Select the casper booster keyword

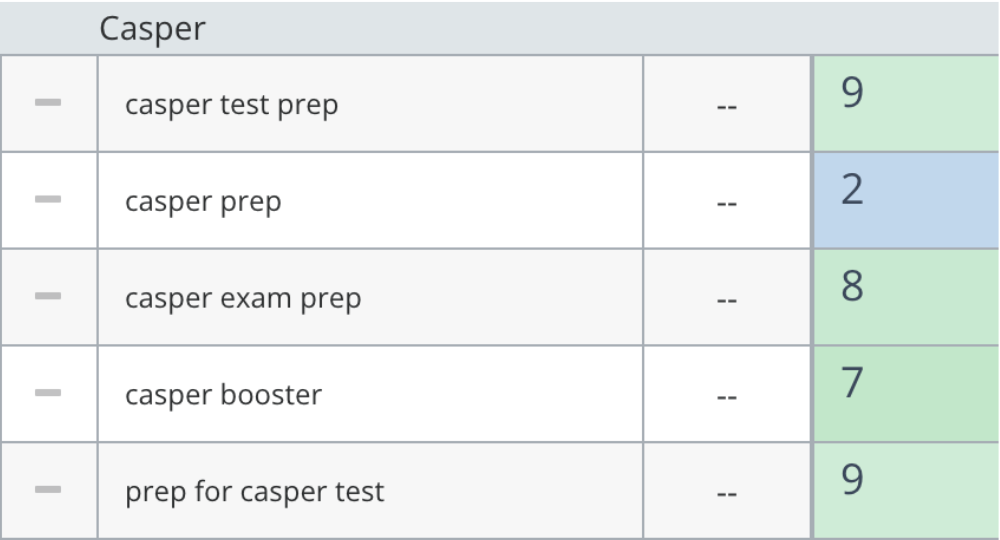(x=223, y=395)
